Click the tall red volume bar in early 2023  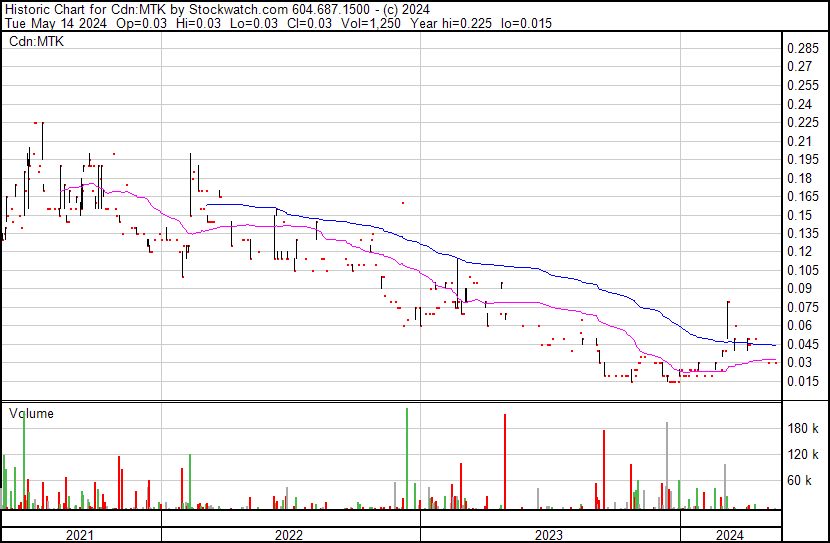[x=505, y=461]
